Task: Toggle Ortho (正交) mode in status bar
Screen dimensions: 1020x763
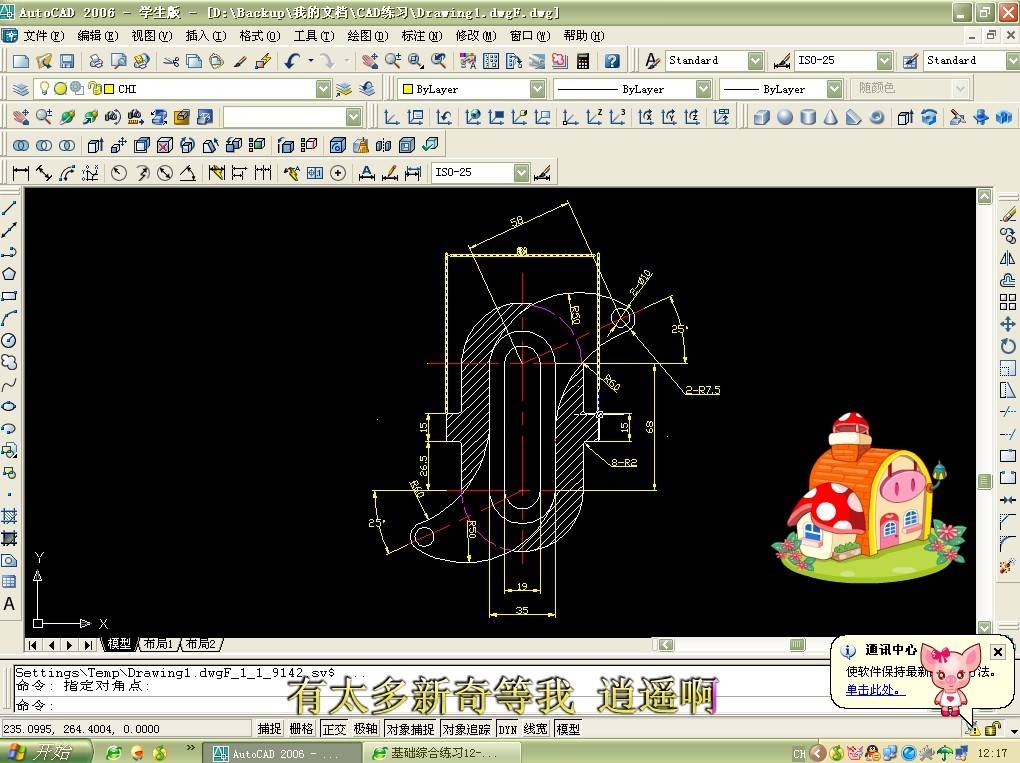Action: tap(334, 729)
